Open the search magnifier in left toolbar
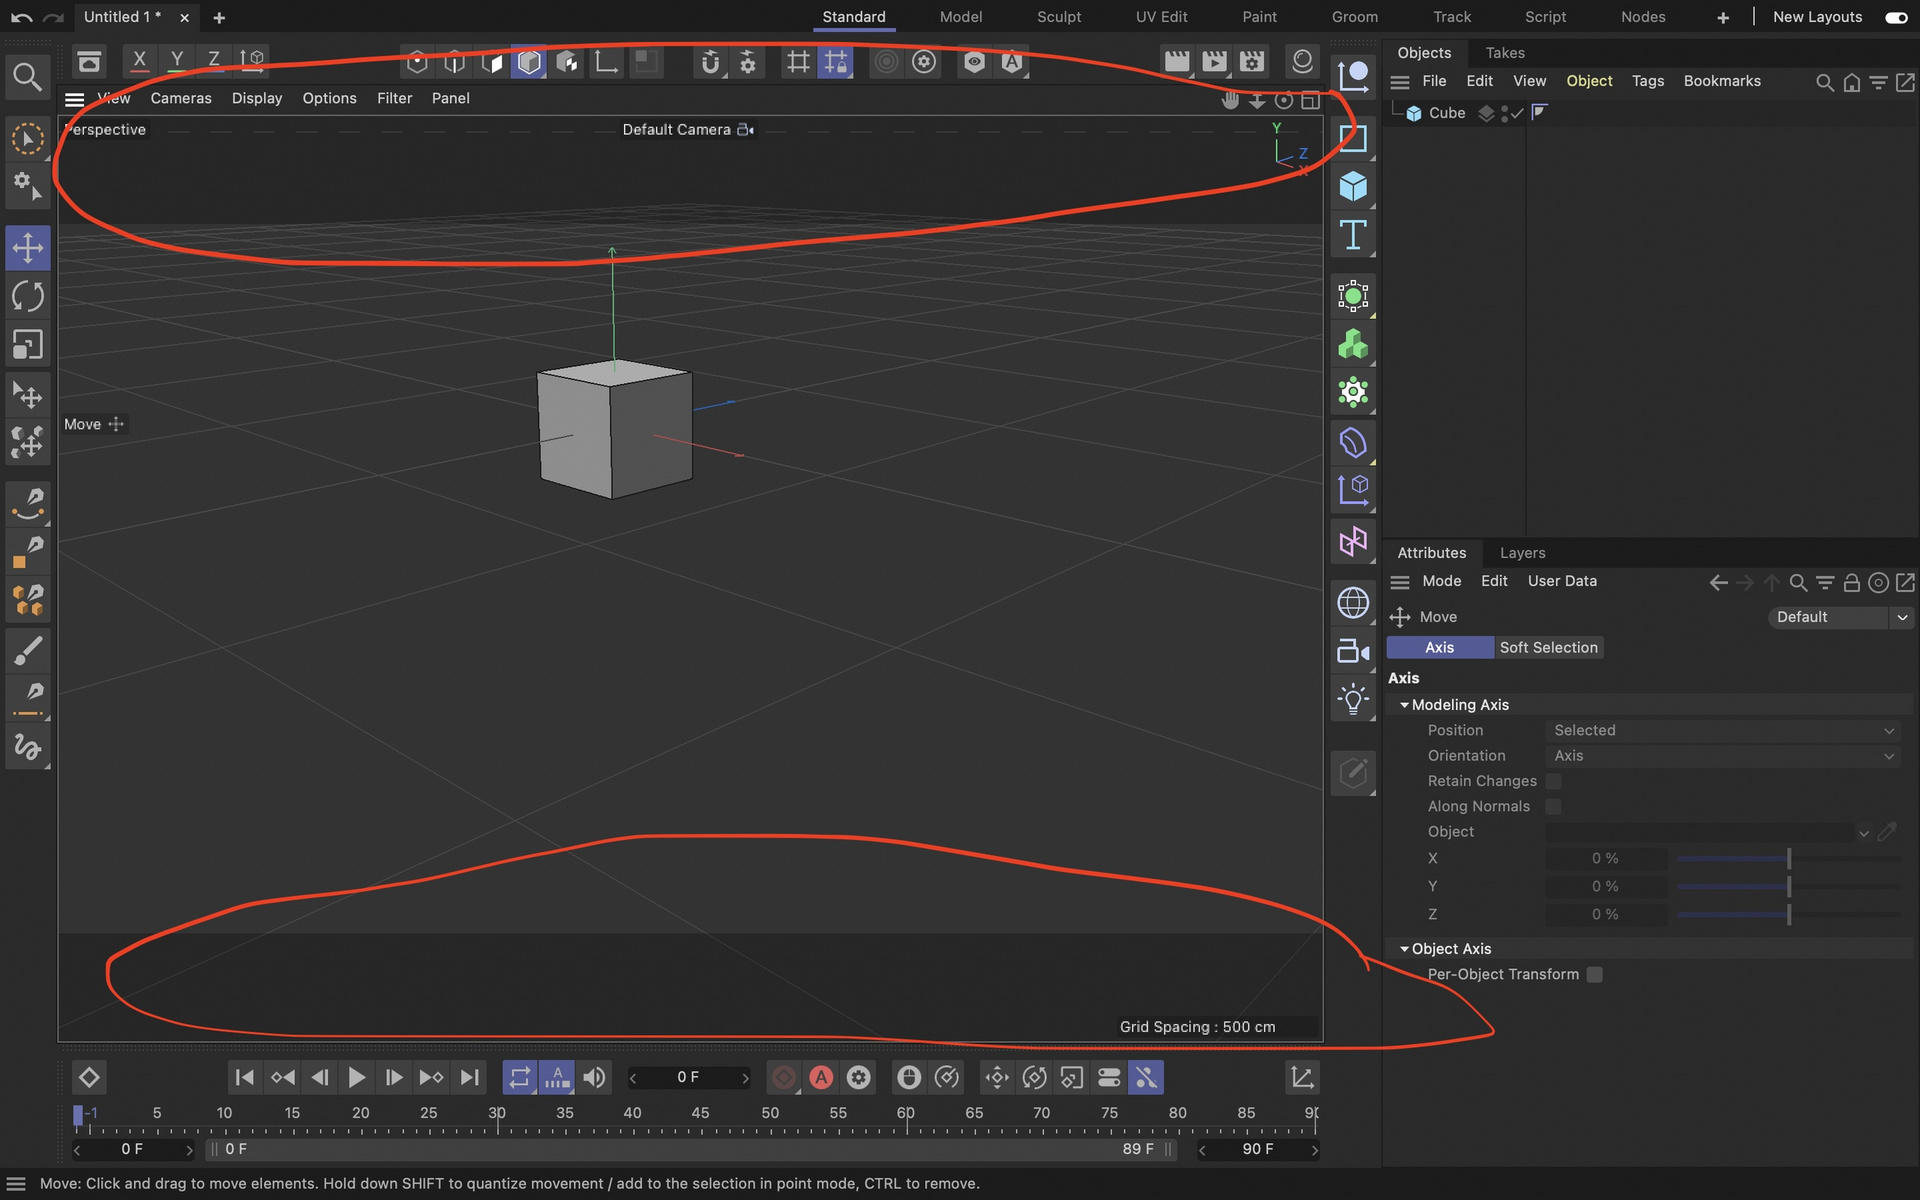 point(28,77)
